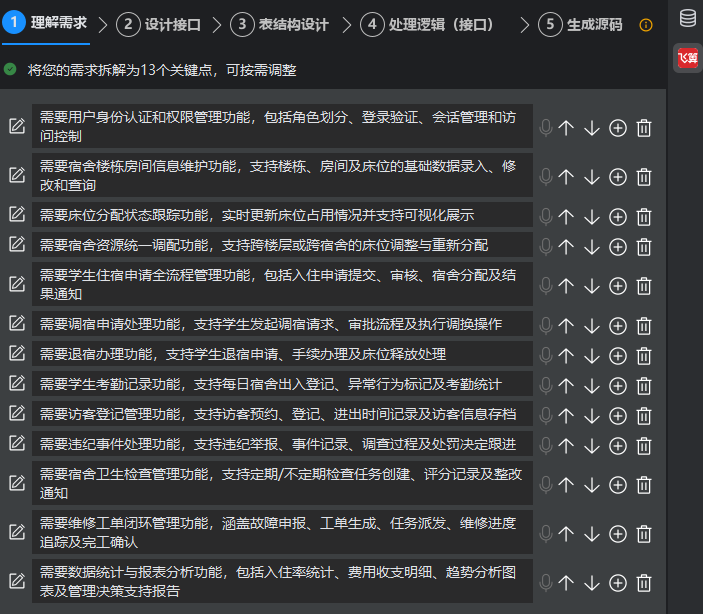Open the database icon in right sidebar
This screenshot has height=614, width=703.
[x=688, y=18]
